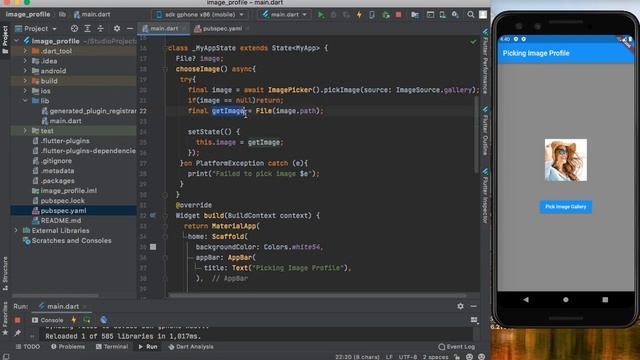The image size is (640, 360).
Task: Run main.dart with the green play icon
Action: point(321,15)
